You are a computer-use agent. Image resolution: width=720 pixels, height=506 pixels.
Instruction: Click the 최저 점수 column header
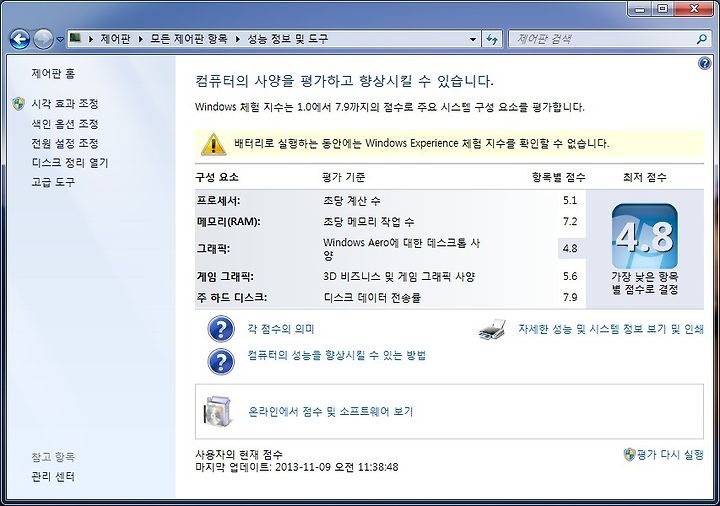tap(644, 177)
